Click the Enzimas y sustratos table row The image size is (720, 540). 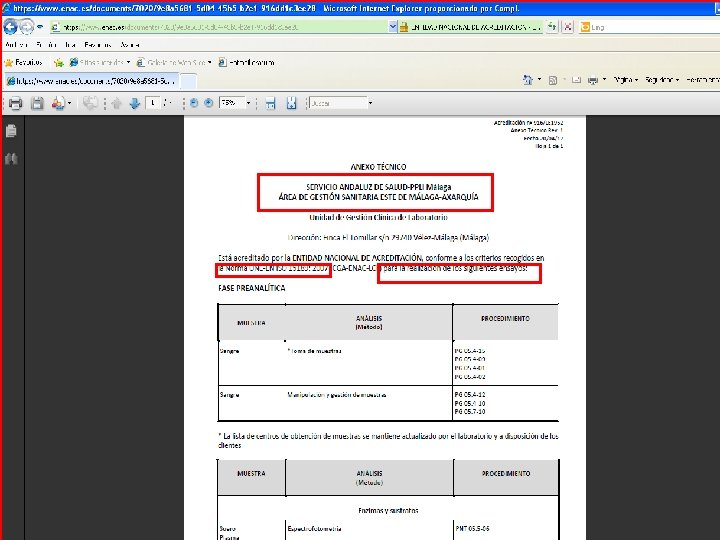(388, 511)
